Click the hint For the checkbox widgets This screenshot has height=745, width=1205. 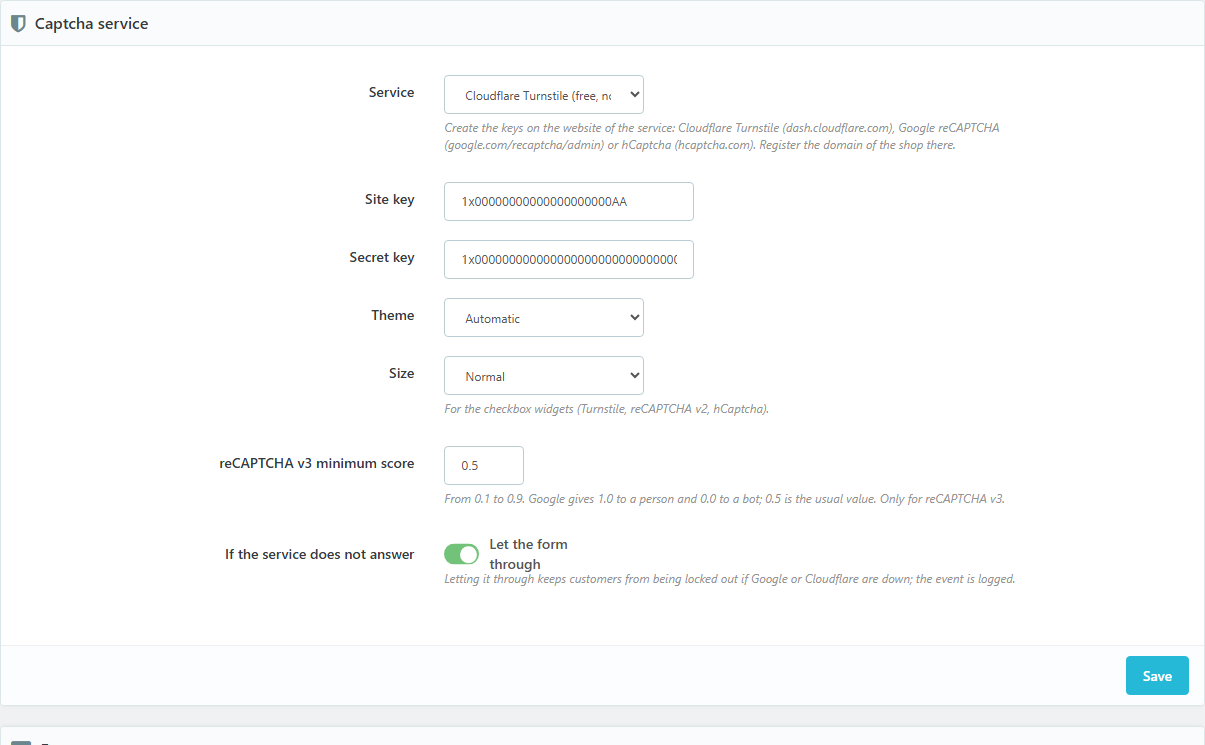tap(606, 409)
